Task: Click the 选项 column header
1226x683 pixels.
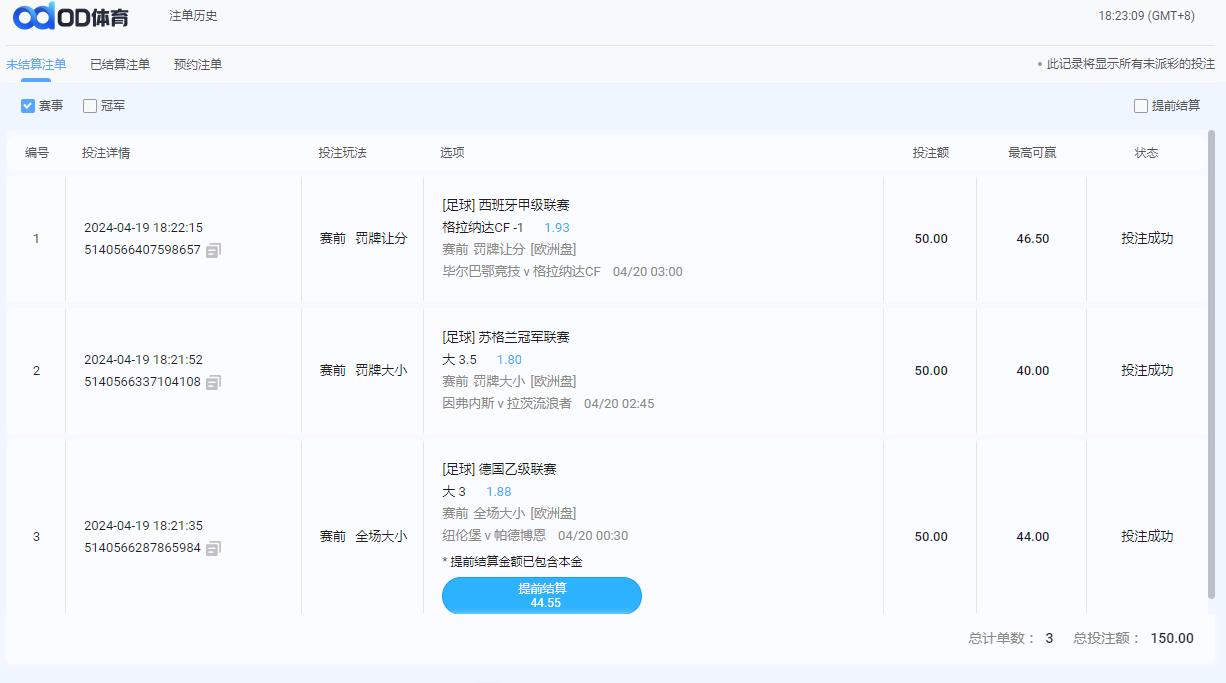Action: 452,153
